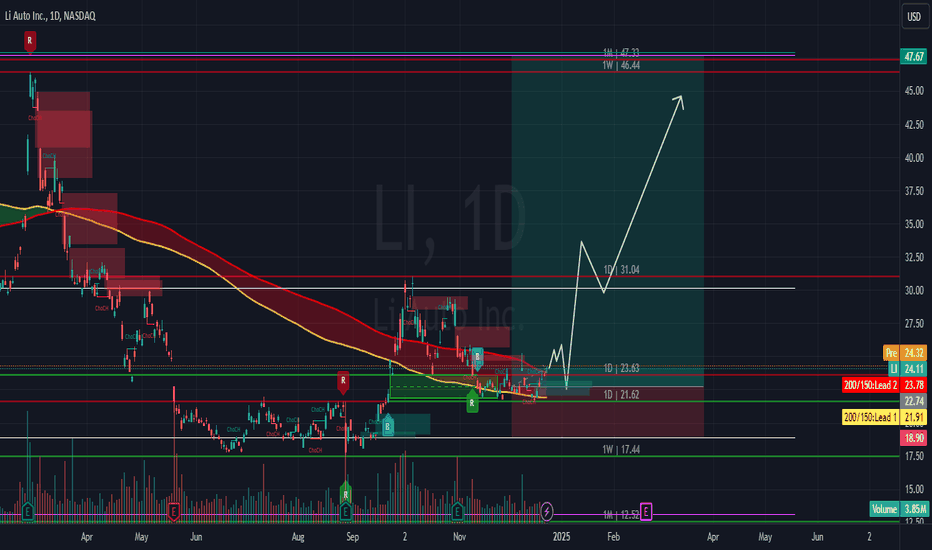This screenshot has width=932, height=550.
Task: Click the red R marker above the September candles
Action: 343,382
